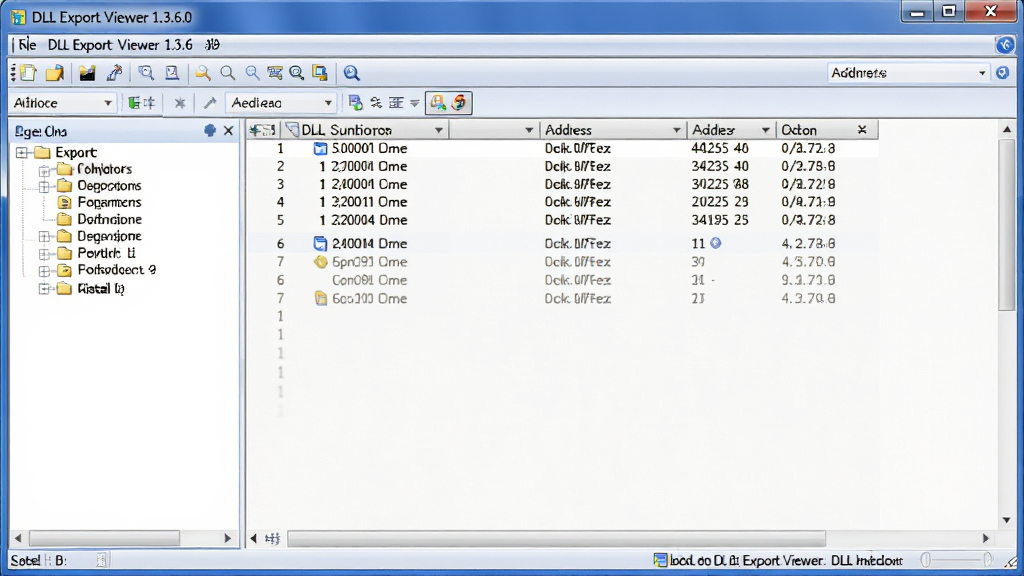
Task: Click the gray asterisk toolbar icon
Action: (x=180, y=103)
